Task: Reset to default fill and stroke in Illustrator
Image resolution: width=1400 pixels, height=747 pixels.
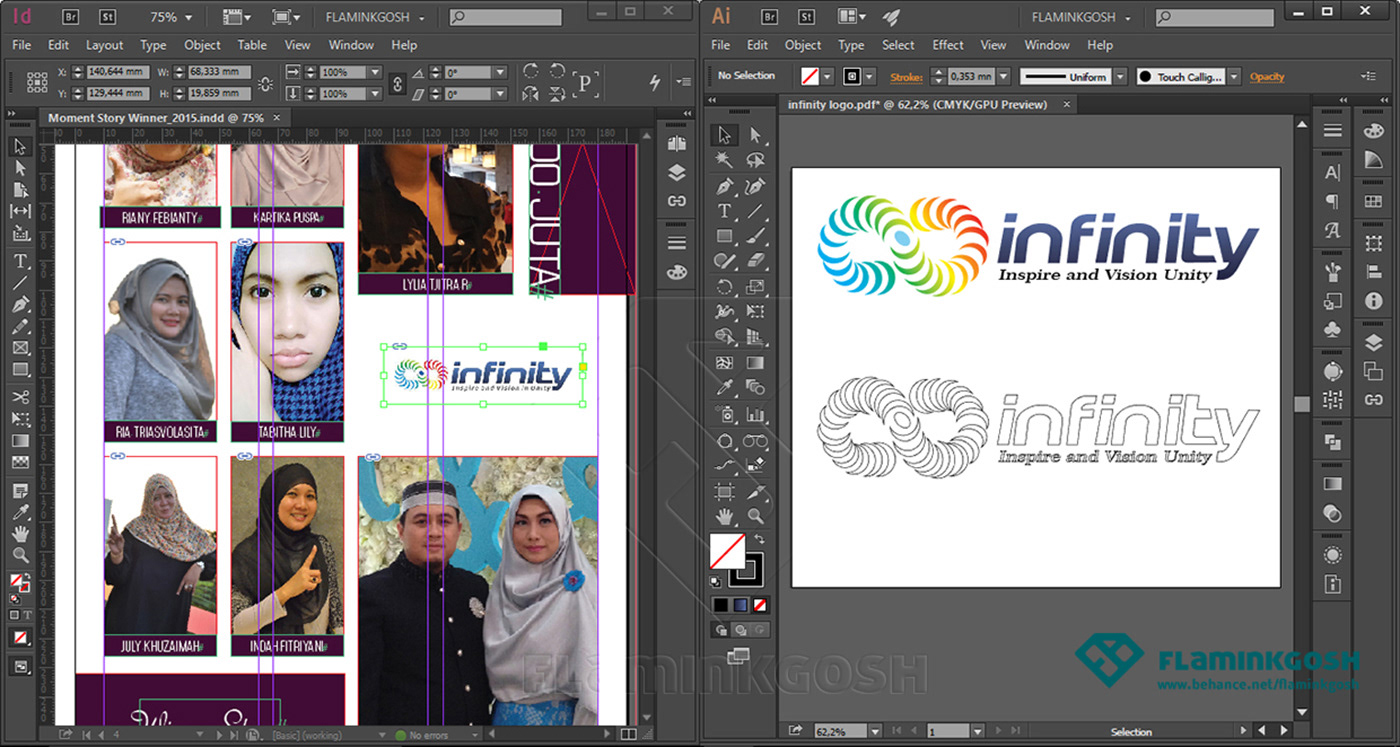Action: [716, 581]
